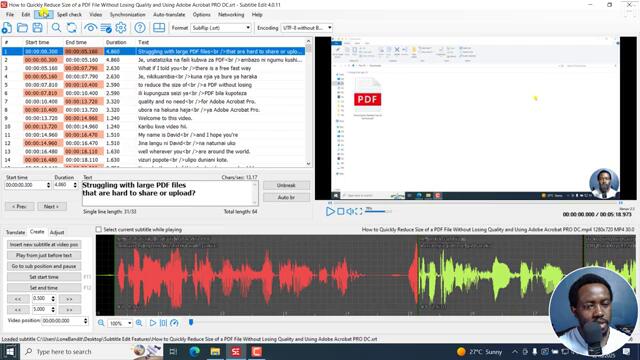Open Settings via gear icon
This screenshot has height=360, width=640.
click(x=121, y=28)
